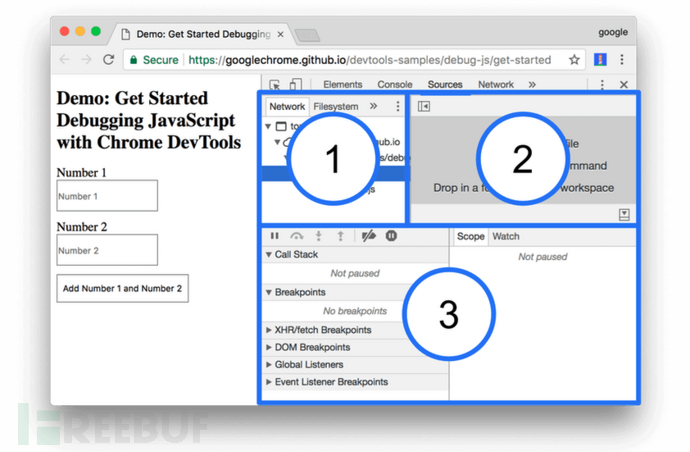Select the Scope tab

point(470,236)
